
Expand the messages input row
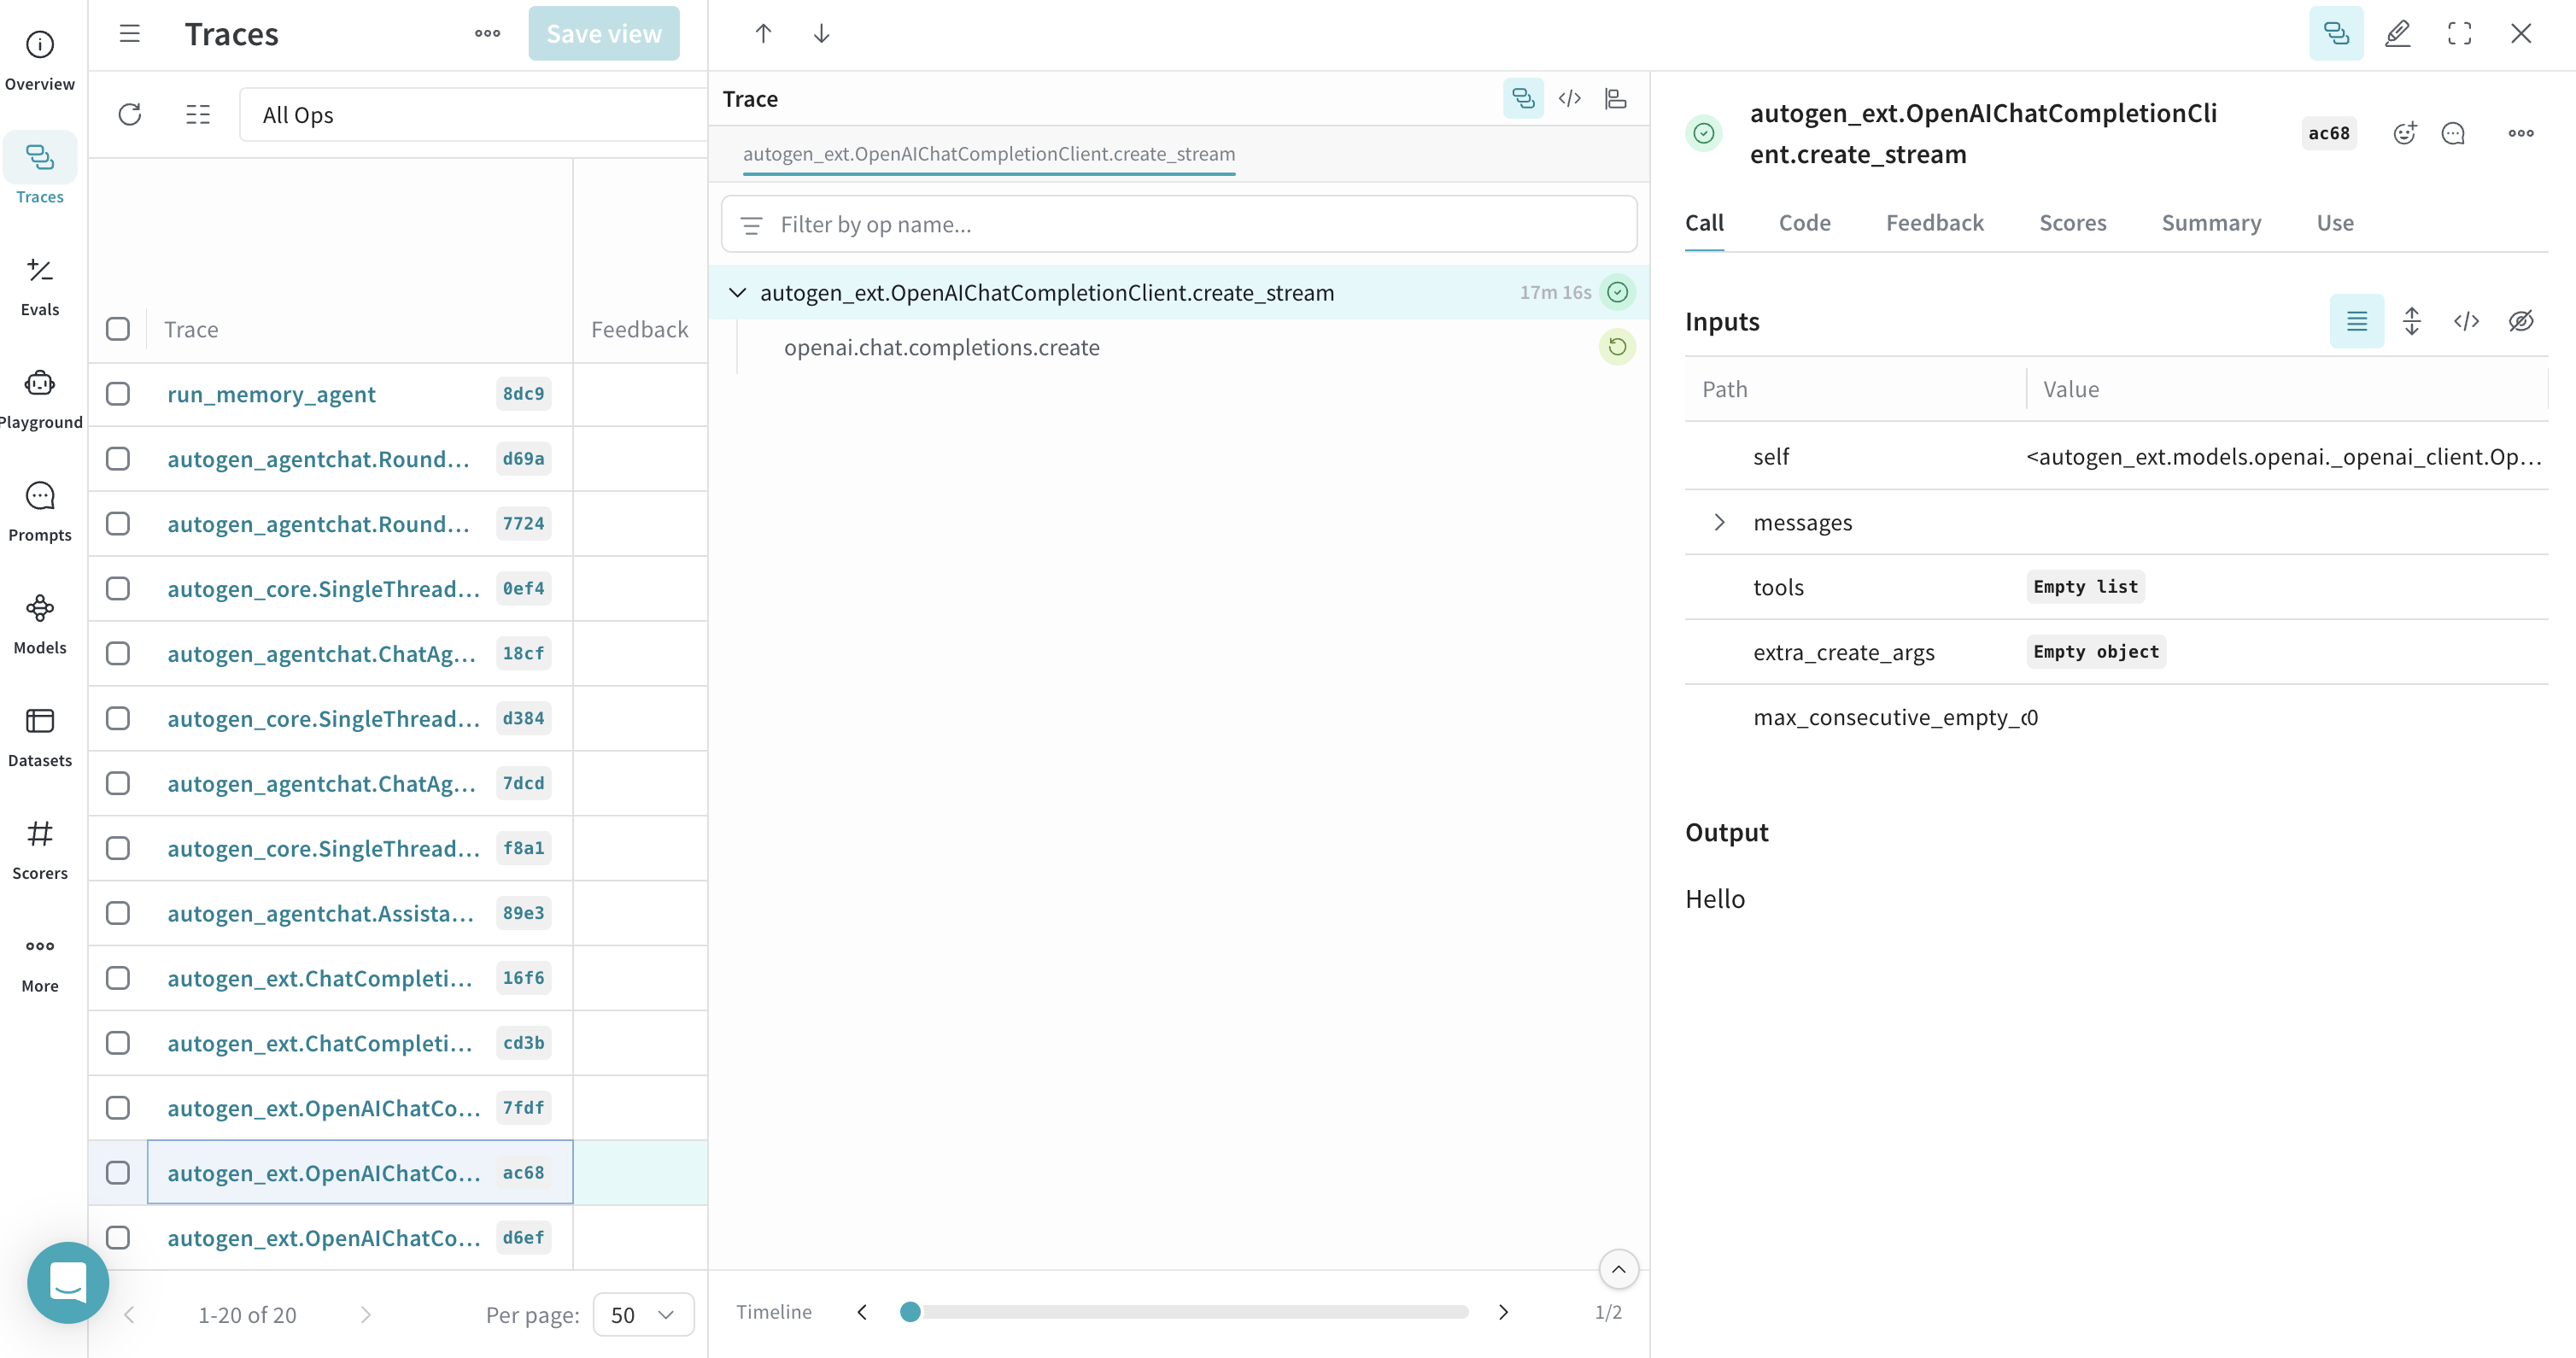(1719, 522)
